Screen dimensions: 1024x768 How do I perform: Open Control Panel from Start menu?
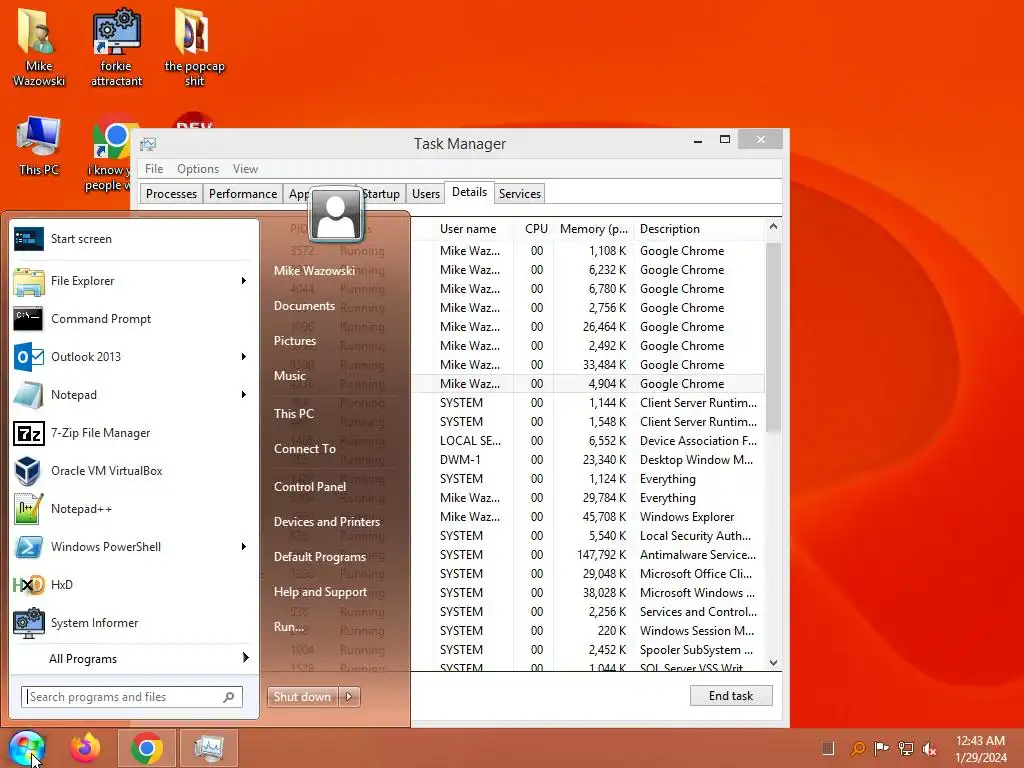pos(310,487)
